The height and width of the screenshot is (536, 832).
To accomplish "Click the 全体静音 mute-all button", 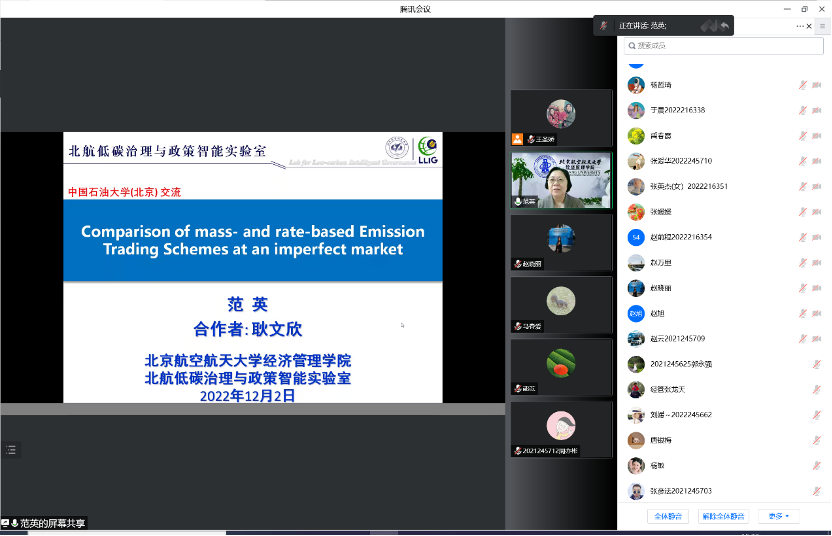I will point(668,516).
